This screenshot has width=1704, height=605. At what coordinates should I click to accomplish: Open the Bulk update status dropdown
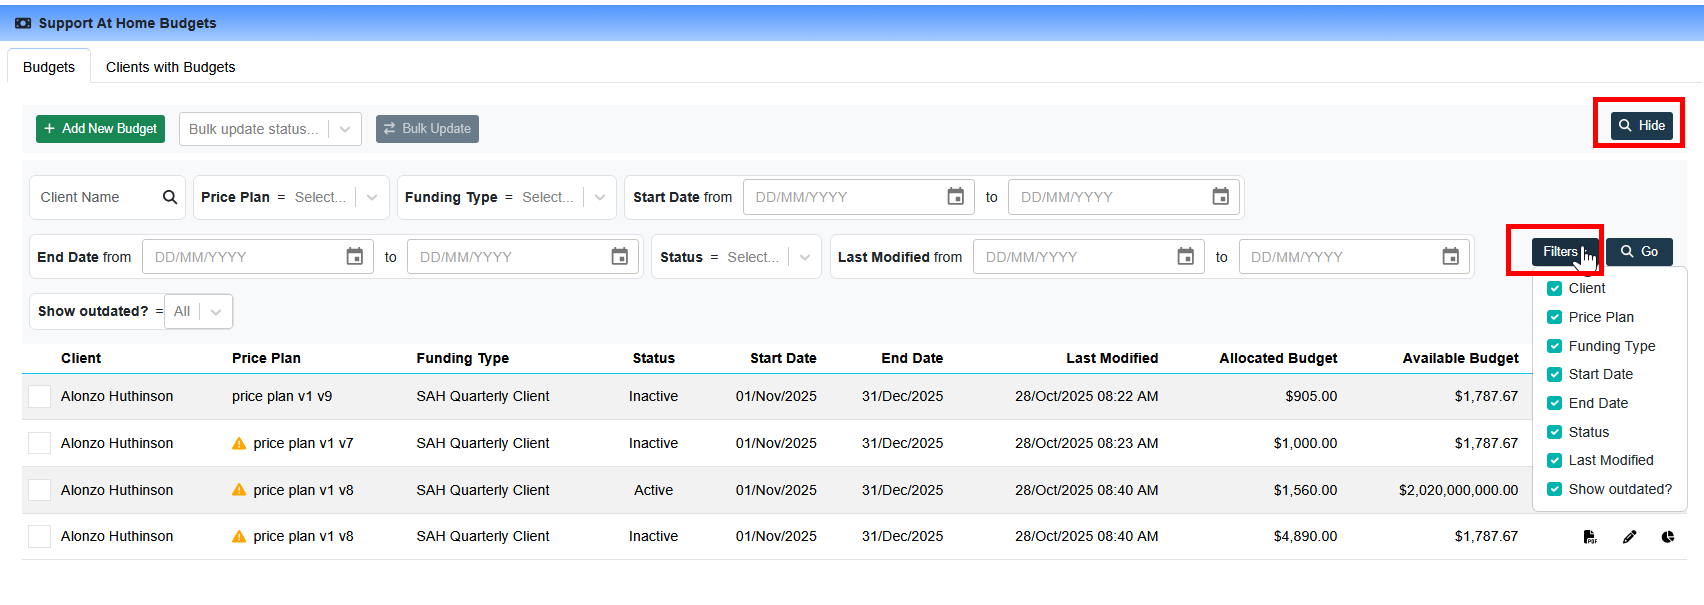(345, 129)
